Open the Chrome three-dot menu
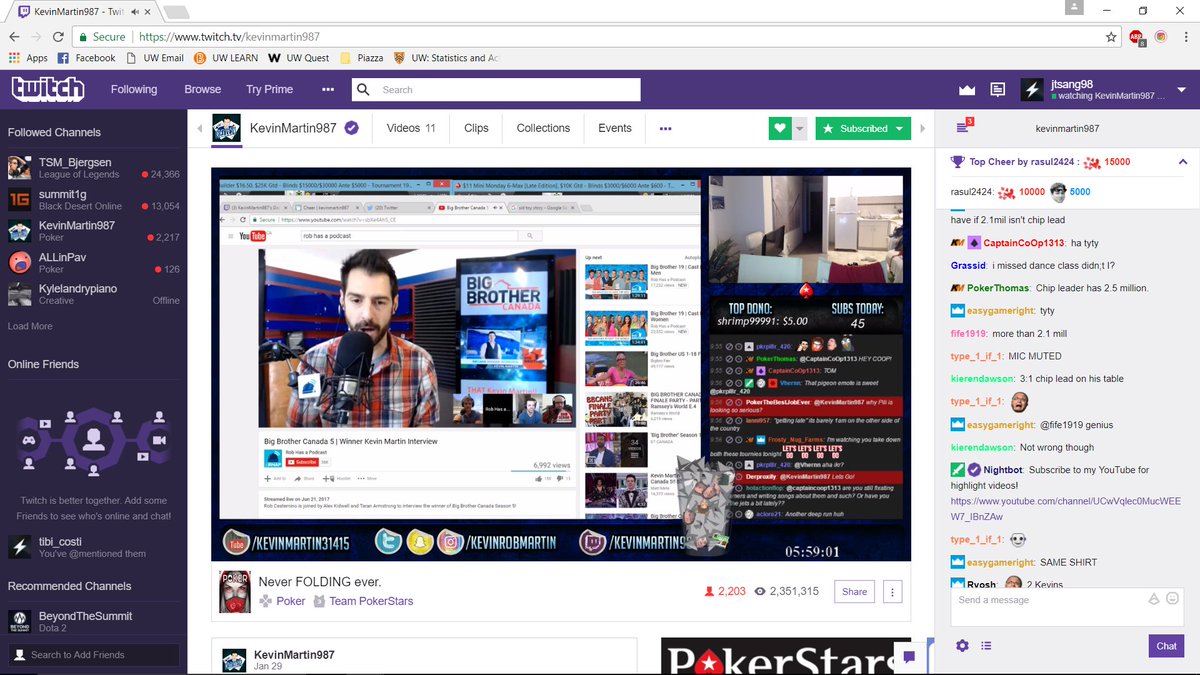Viewport: 1200px width, 675px height. point(1184,37)
